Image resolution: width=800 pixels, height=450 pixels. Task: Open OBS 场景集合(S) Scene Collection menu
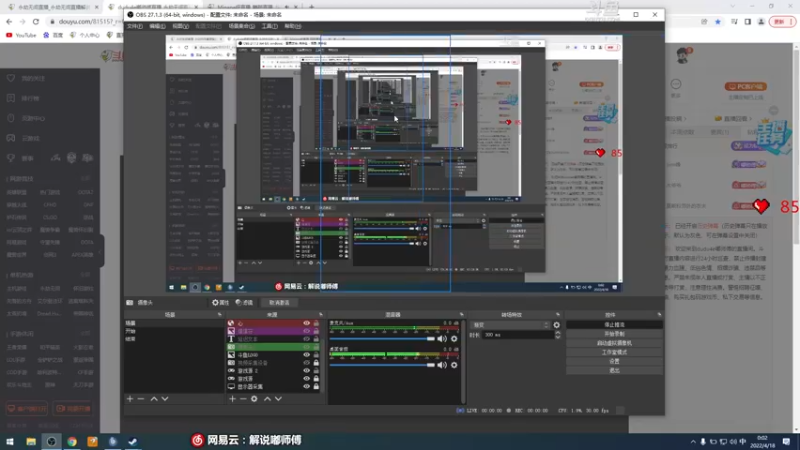[241, 26]
